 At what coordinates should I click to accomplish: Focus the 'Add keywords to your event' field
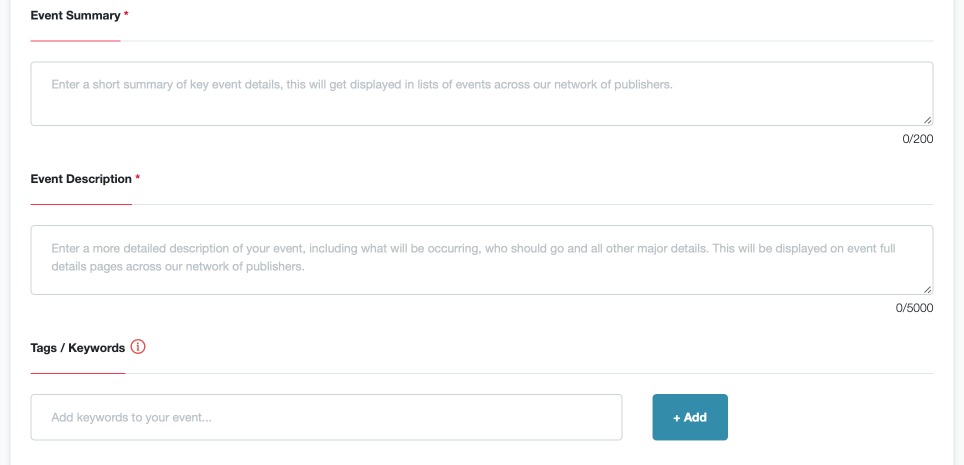pyautogui.click(x=326, y=417)
